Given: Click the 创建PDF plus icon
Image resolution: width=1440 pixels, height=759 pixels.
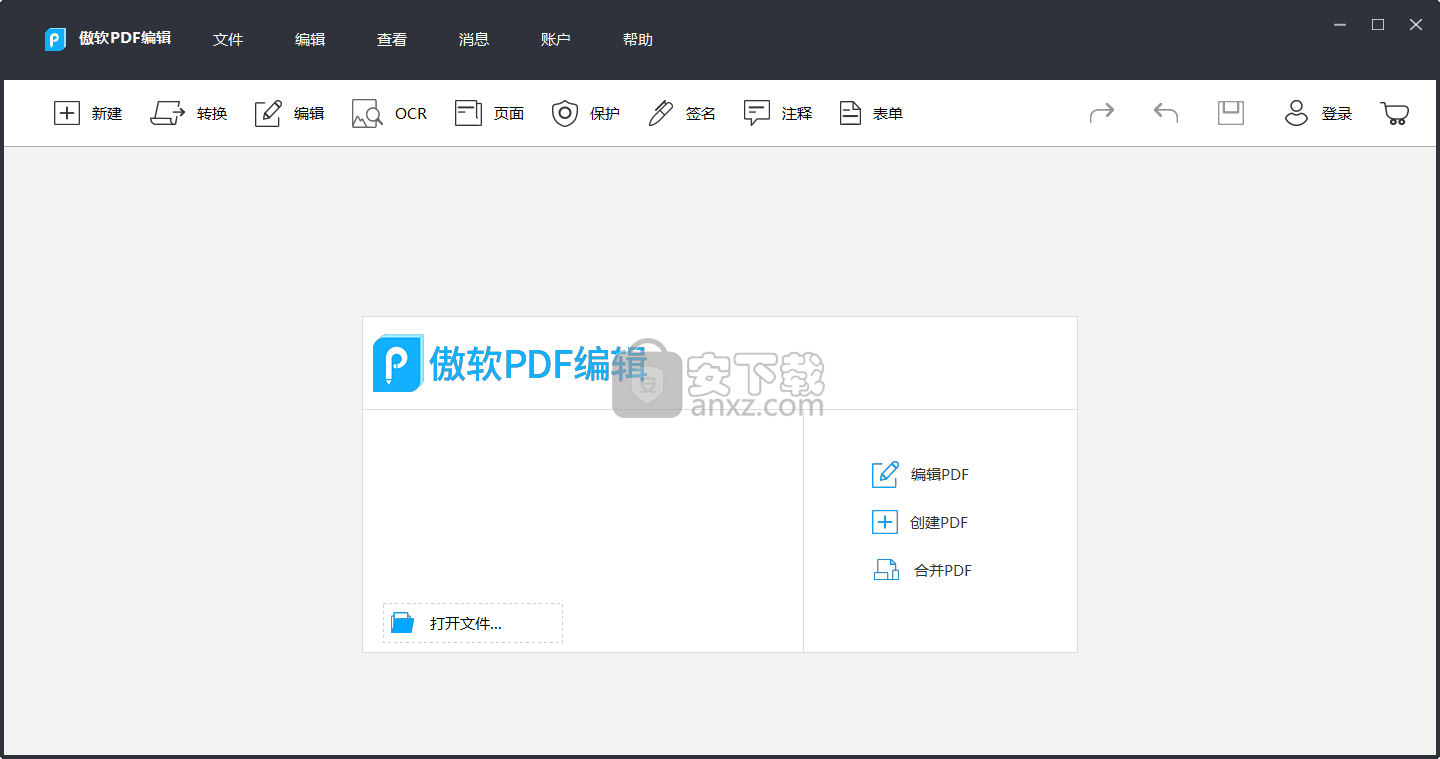Looking at the screenshot, I should tap(885, 522).
